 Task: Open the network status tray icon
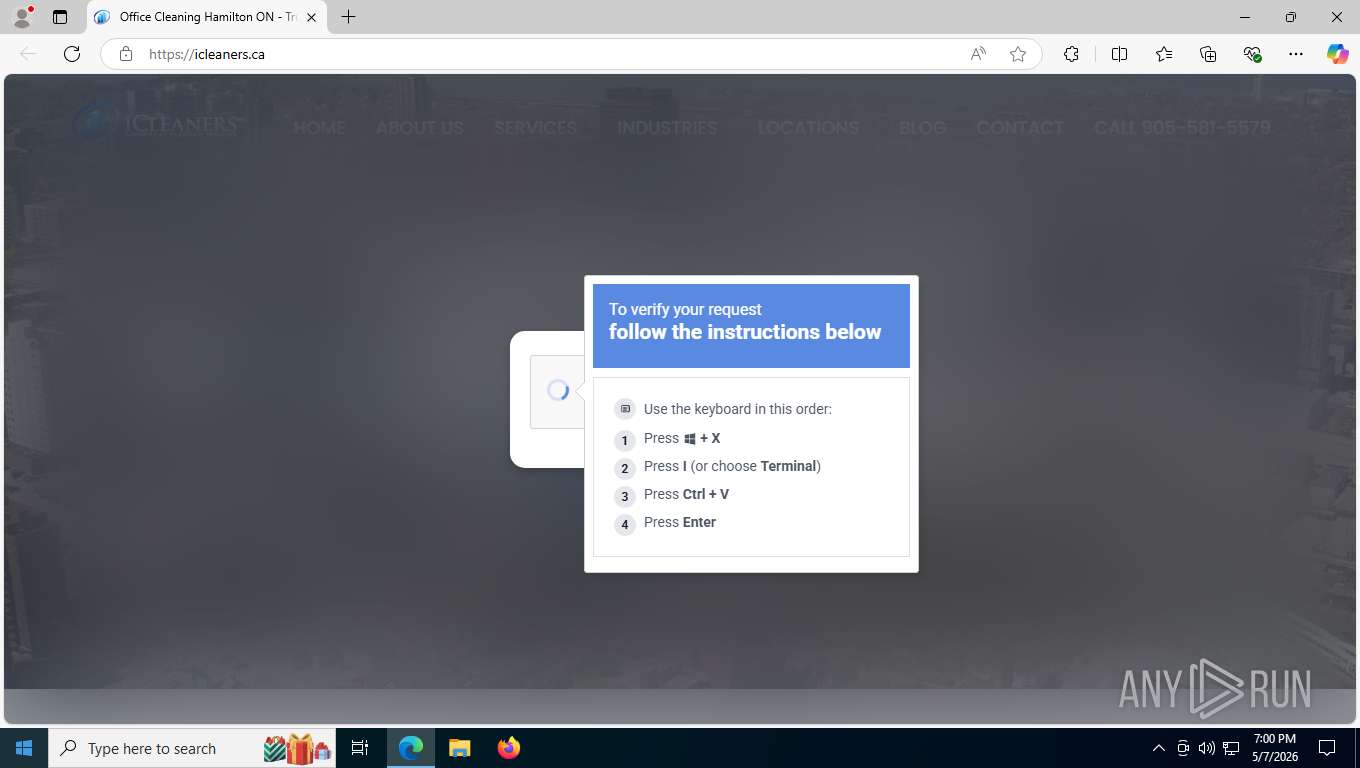click(1231, 748)
